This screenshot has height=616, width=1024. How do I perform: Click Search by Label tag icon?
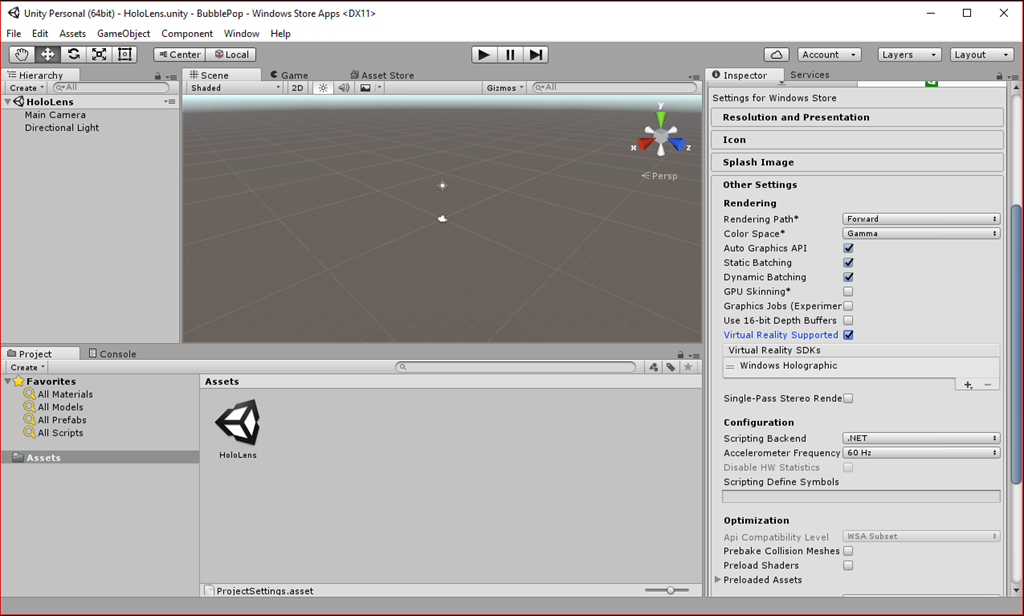pos(671,367)
